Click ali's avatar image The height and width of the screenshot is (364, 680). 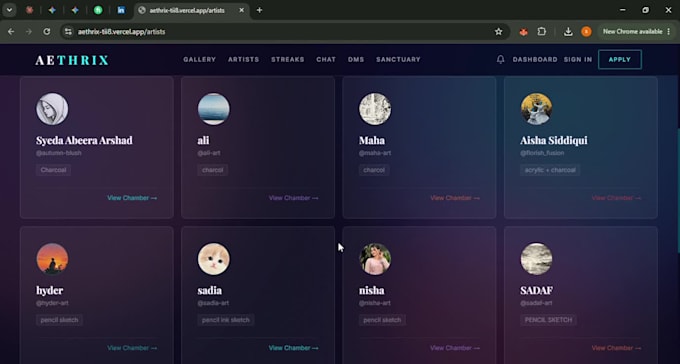point(213,109)
